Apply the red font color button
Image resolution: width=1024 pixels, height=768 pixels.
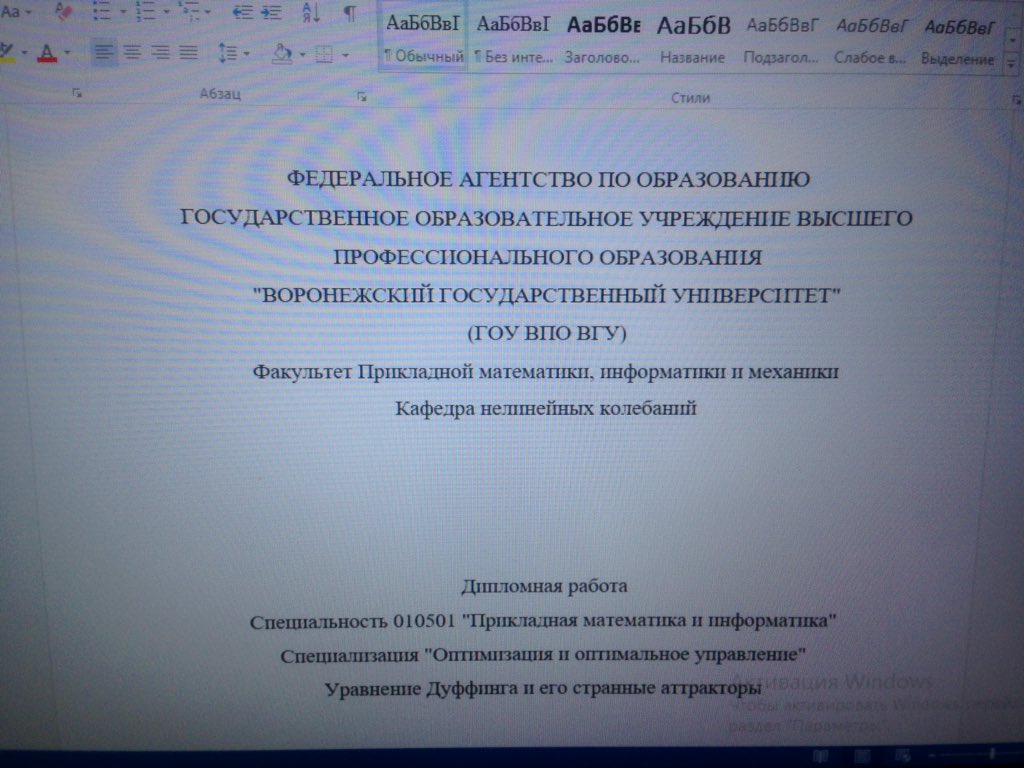[x=47, y=52]
